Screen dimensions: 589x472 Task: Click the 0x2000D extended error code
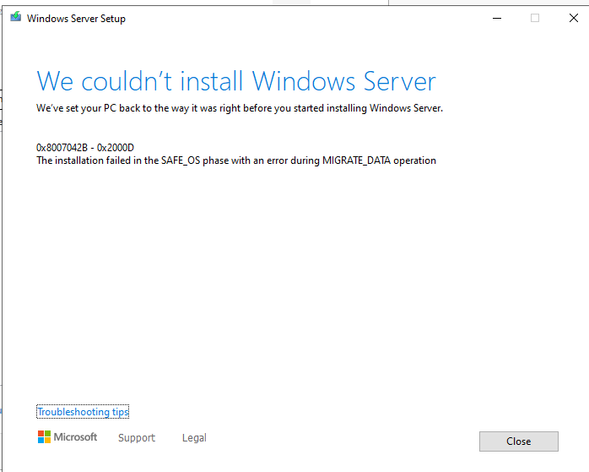point(115,148)
